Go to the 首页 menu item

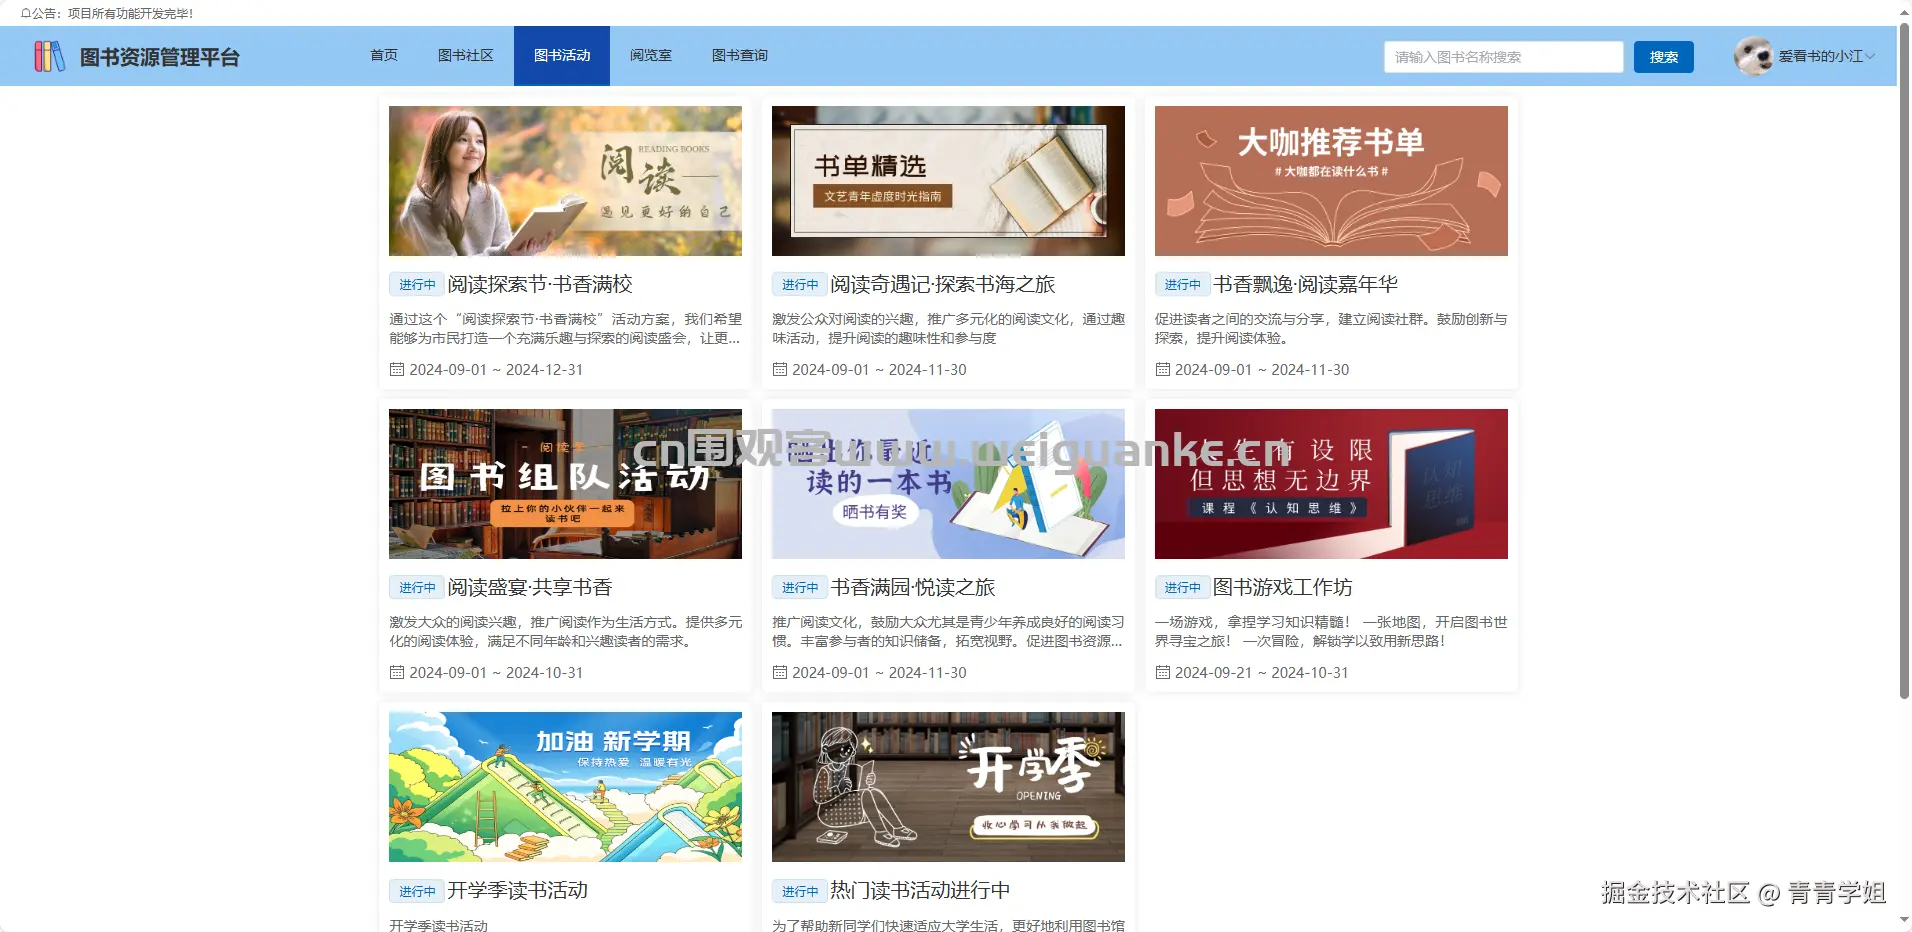point(384,56)
